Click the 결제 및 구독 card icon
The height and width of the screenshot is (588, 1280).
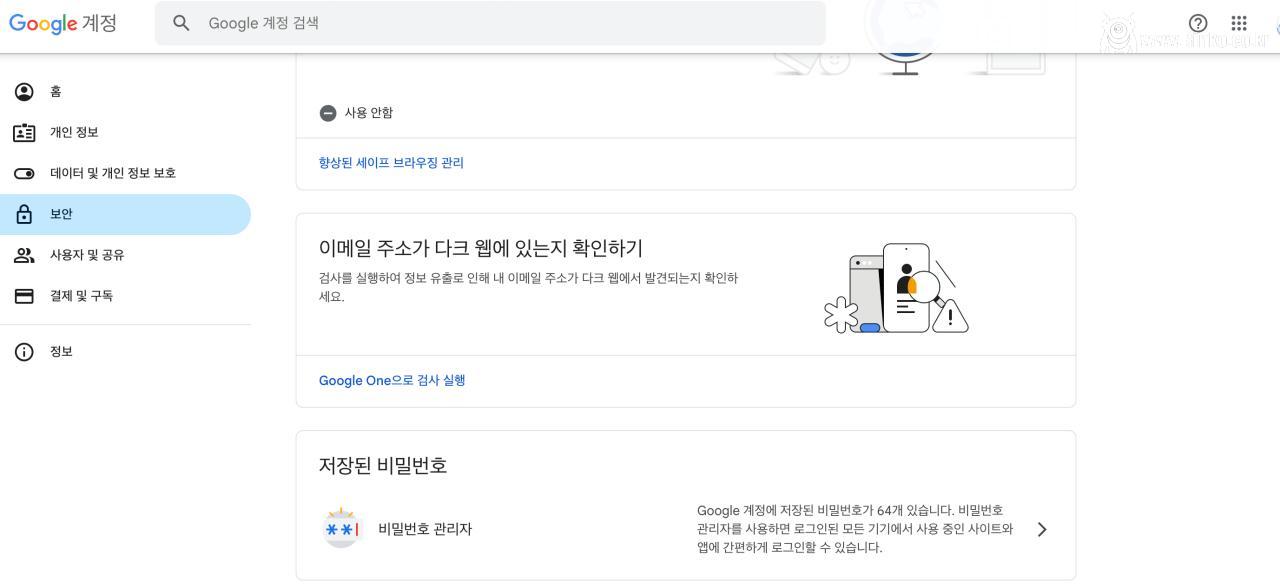coord(24,296)
